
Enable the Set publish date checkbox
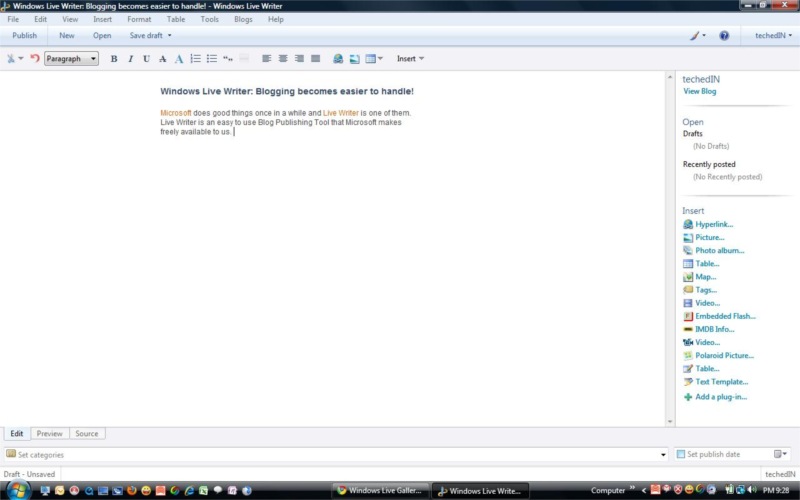[681, 454]
